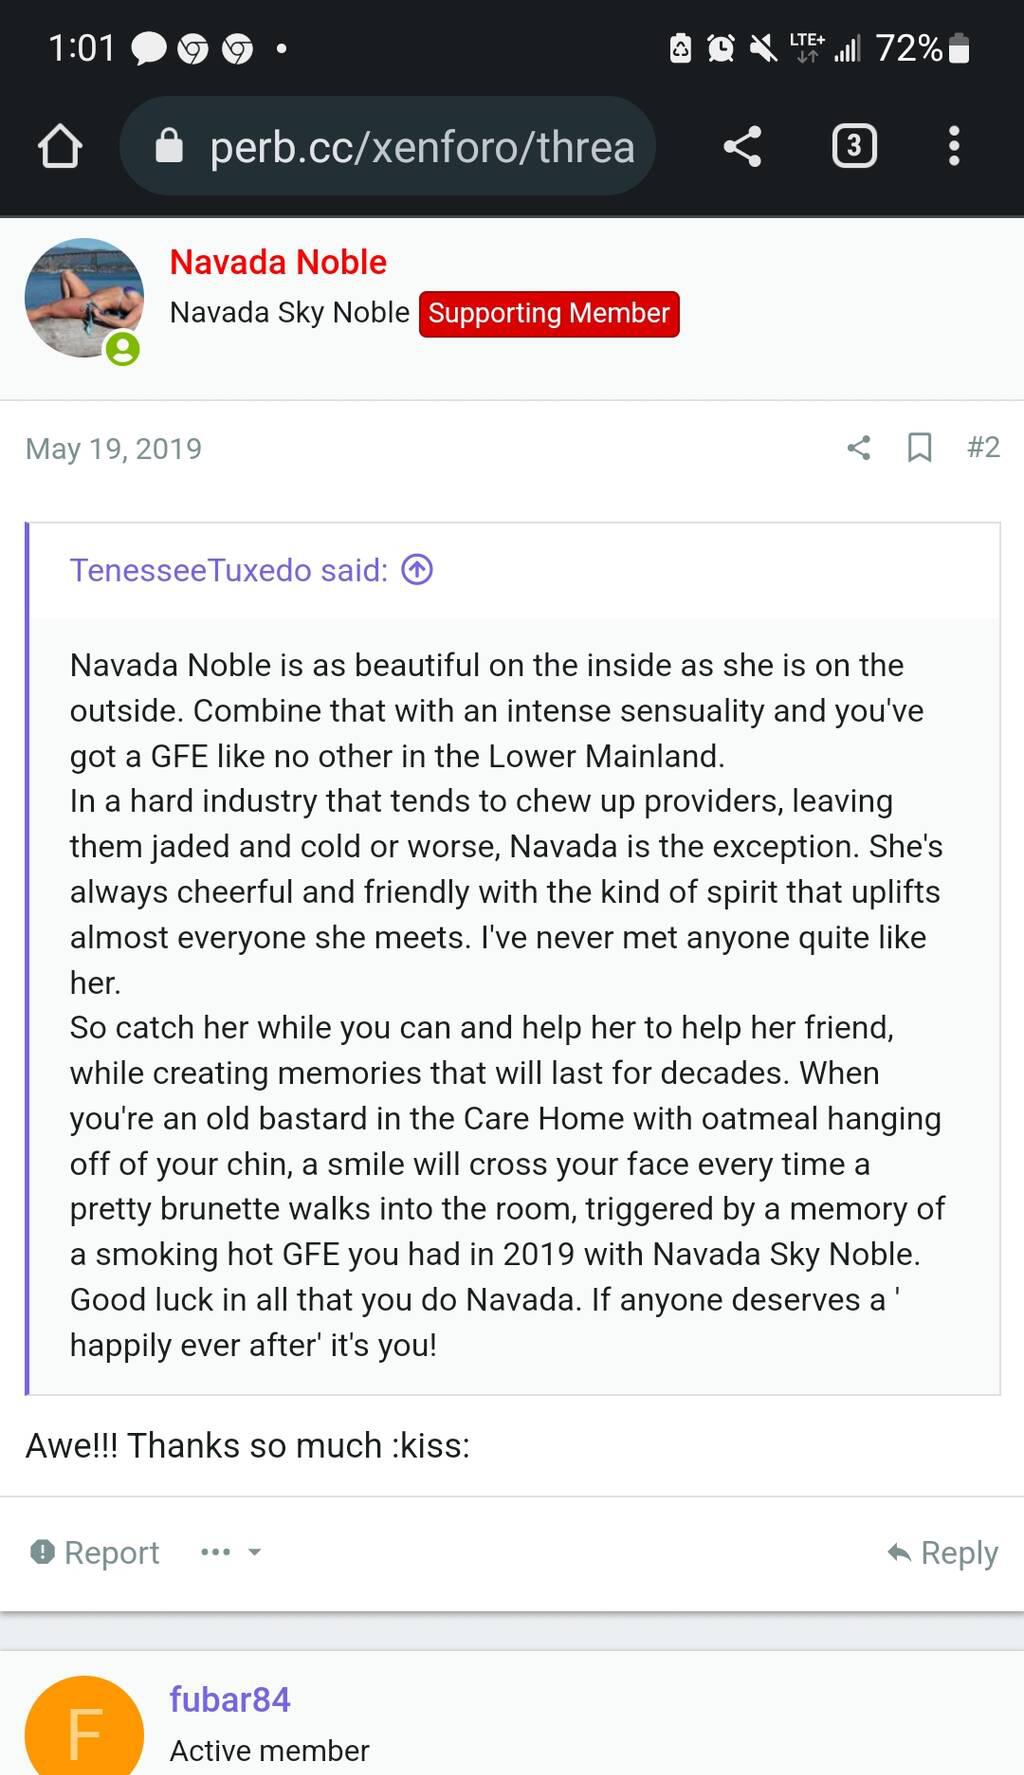
Task: Tap the perb.cc address bar
Action: click(420, 147)
